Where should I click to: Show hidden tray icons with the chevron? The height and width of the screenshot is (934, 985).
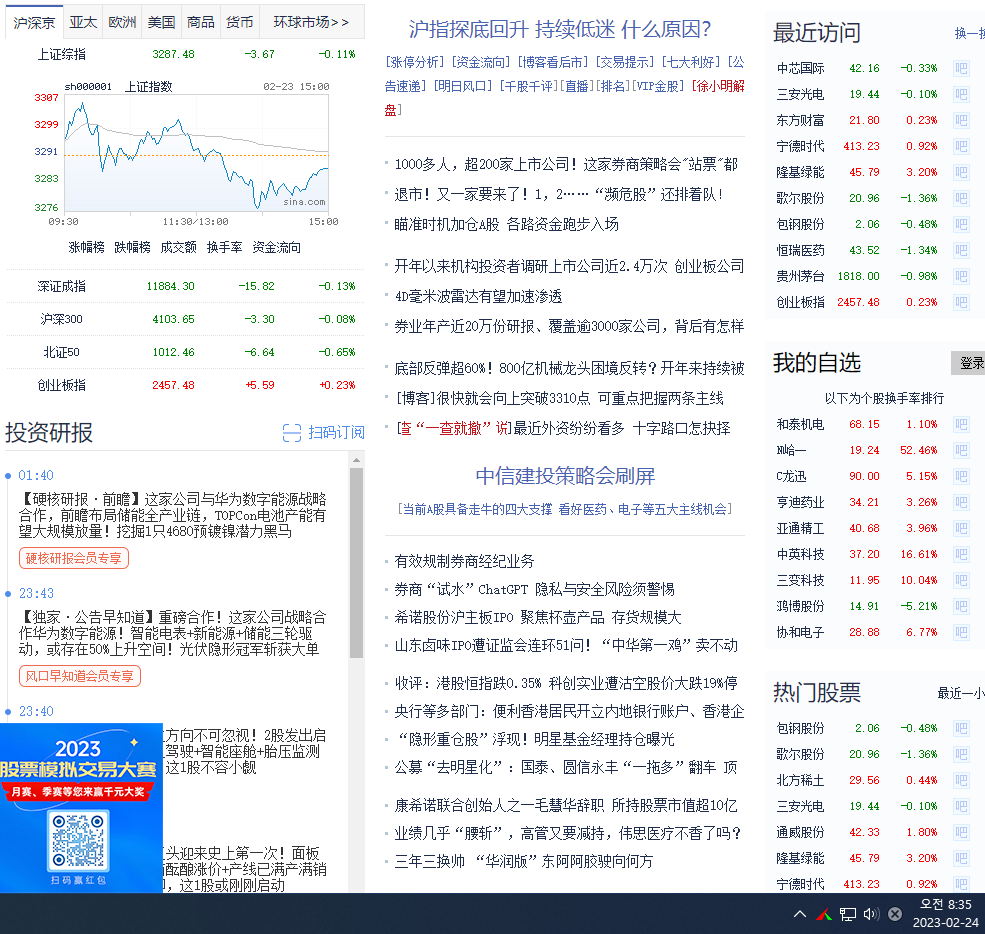[800, 914]
